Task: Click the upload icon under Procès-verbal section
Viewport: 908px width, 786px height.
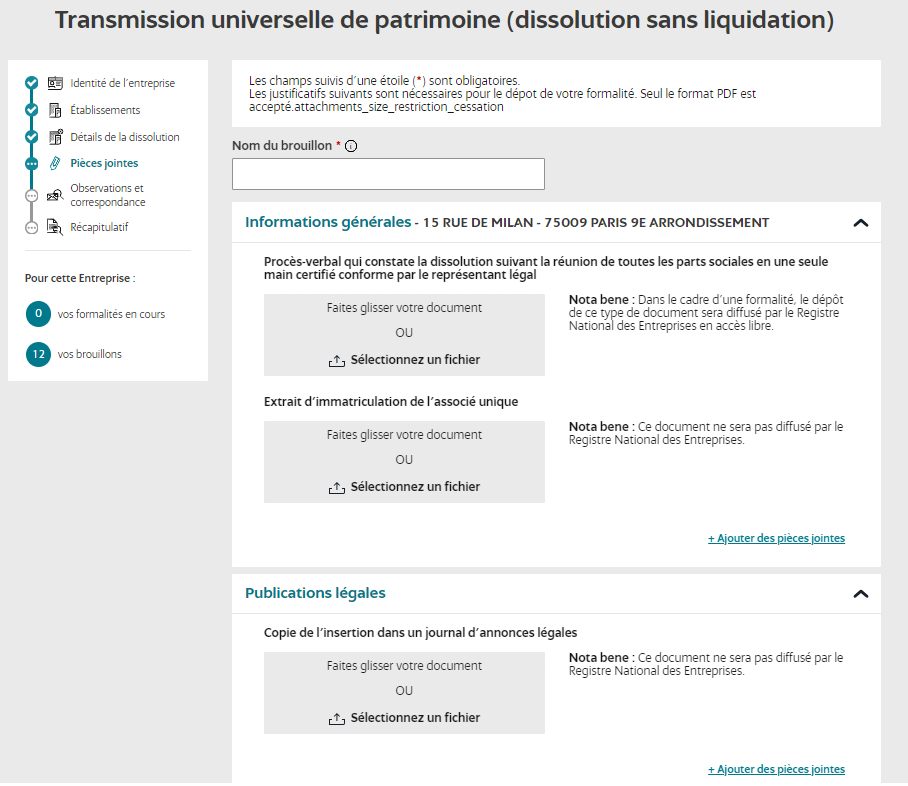Action: pos(337,360)
